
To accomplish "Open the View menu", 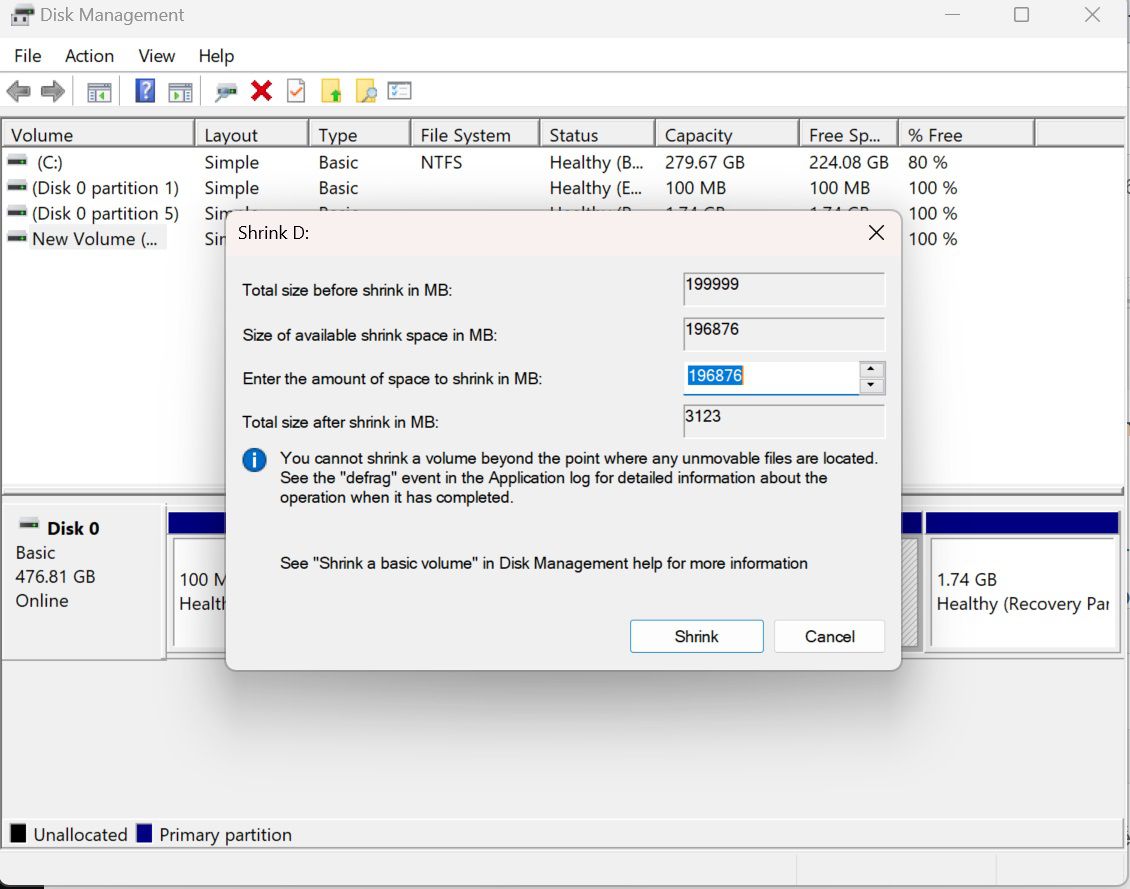I will 156,56.
